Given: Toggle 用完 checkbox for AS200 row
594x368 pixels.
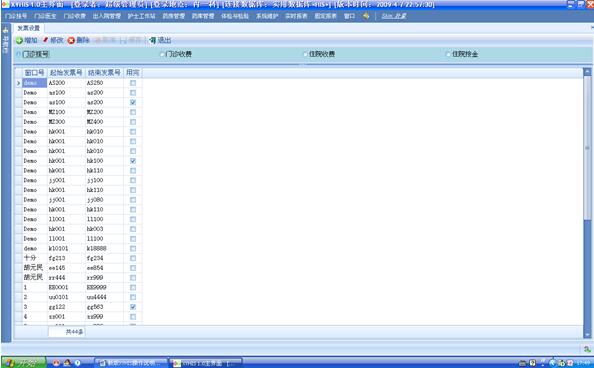Looking at the screenshot, I should tap(133, 83).
